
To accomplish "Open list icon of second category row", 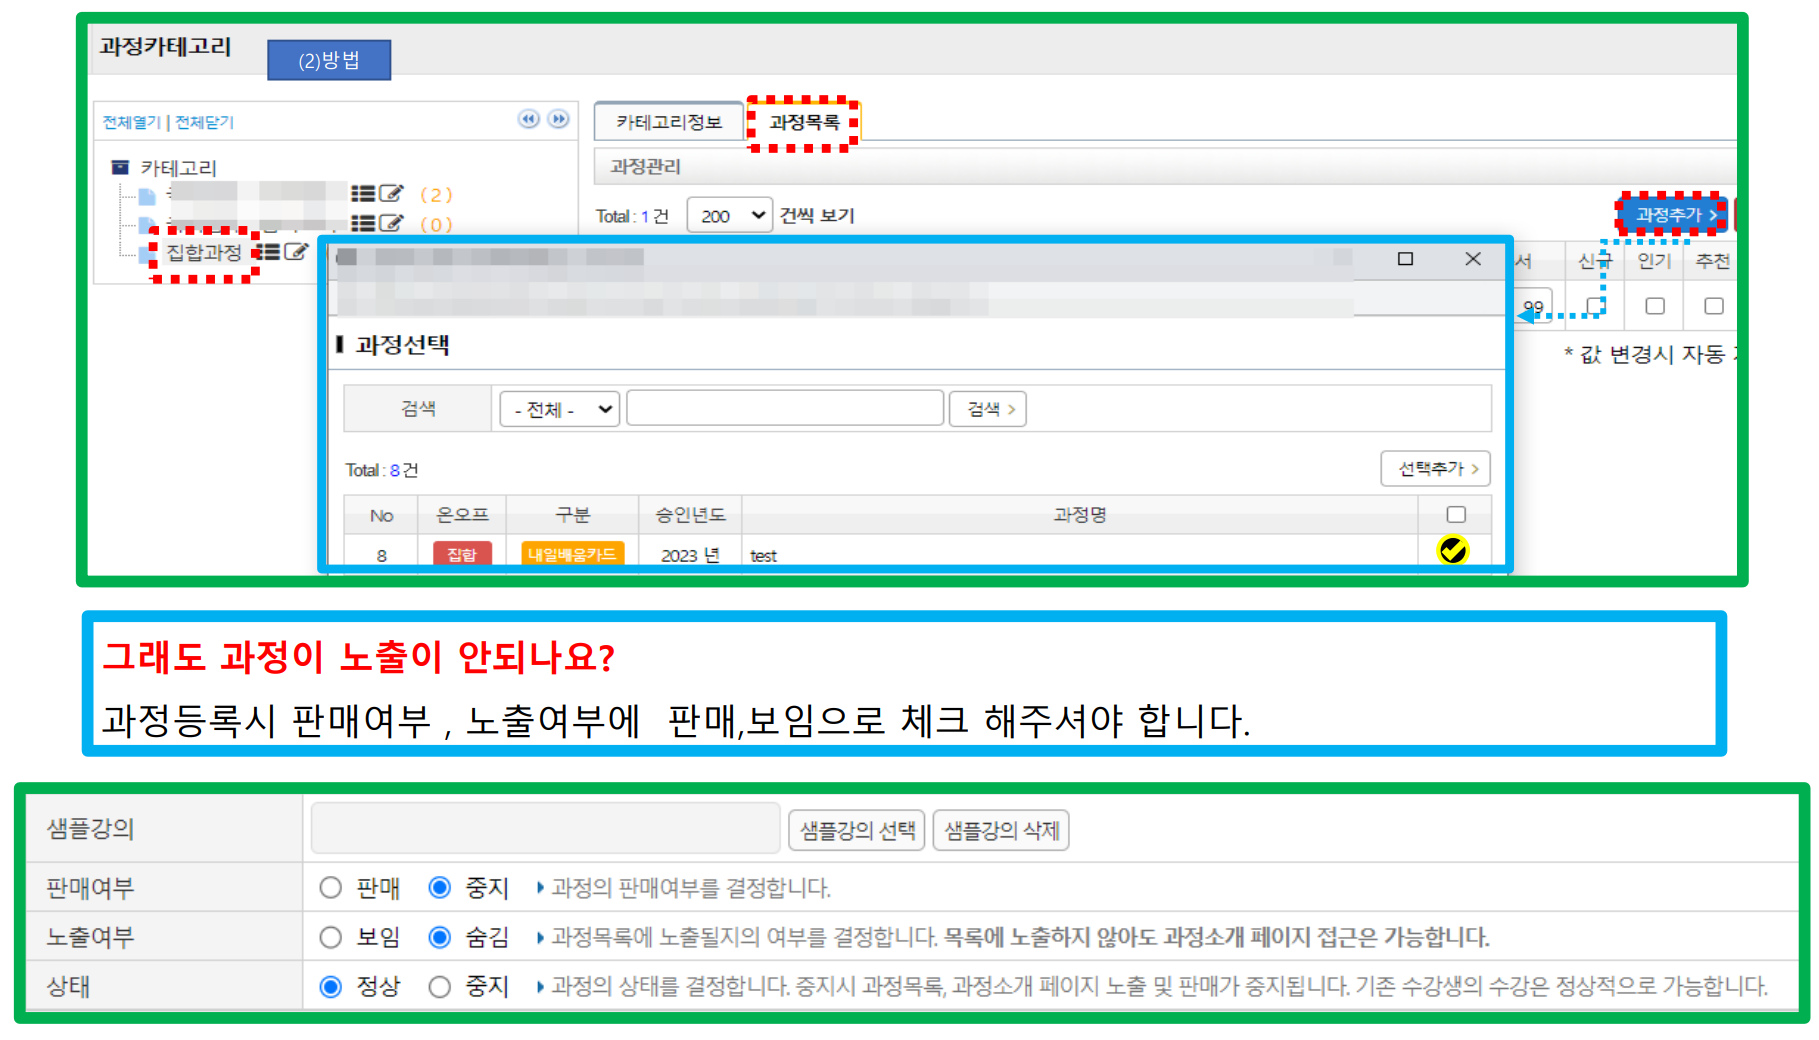I will coord(363,223).
